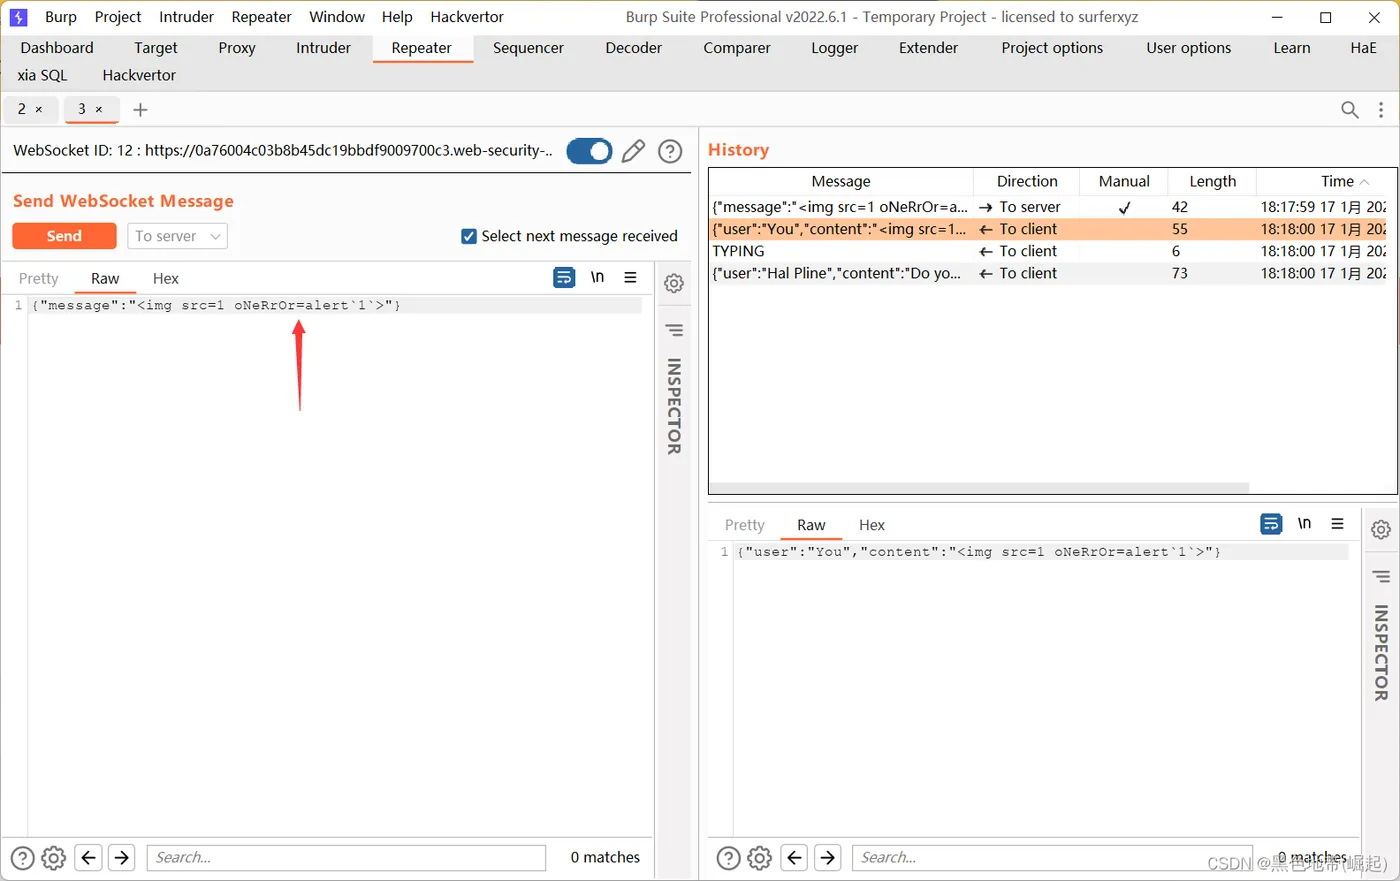
Task: Sort history by Length column
Action: tap(1212, 181)
